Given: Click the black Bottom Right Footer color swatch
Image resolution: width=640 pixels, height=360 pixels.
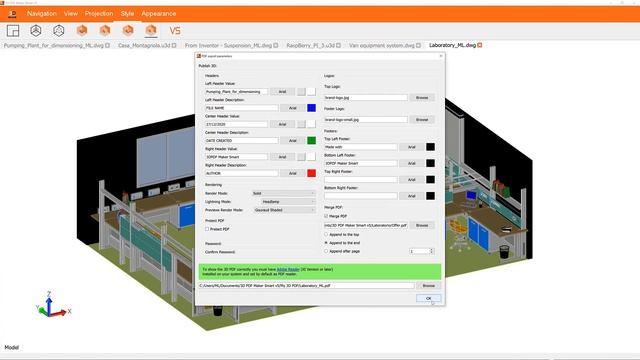Looking at the screenshot, I should tap(430, 196).
